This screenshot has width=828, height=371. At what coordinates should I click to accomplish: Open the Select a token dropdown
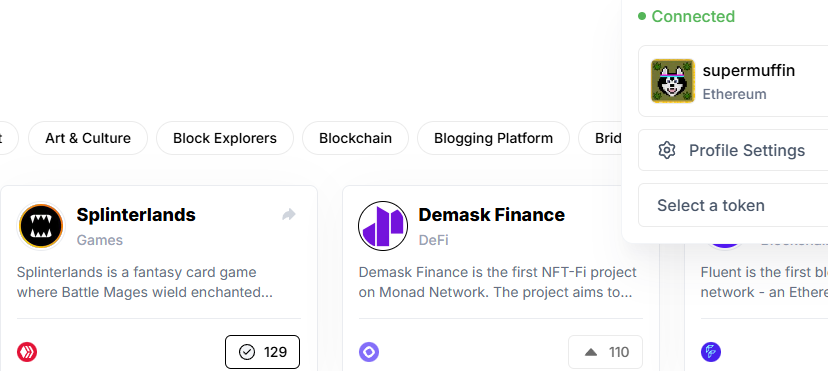coord(733,205)
